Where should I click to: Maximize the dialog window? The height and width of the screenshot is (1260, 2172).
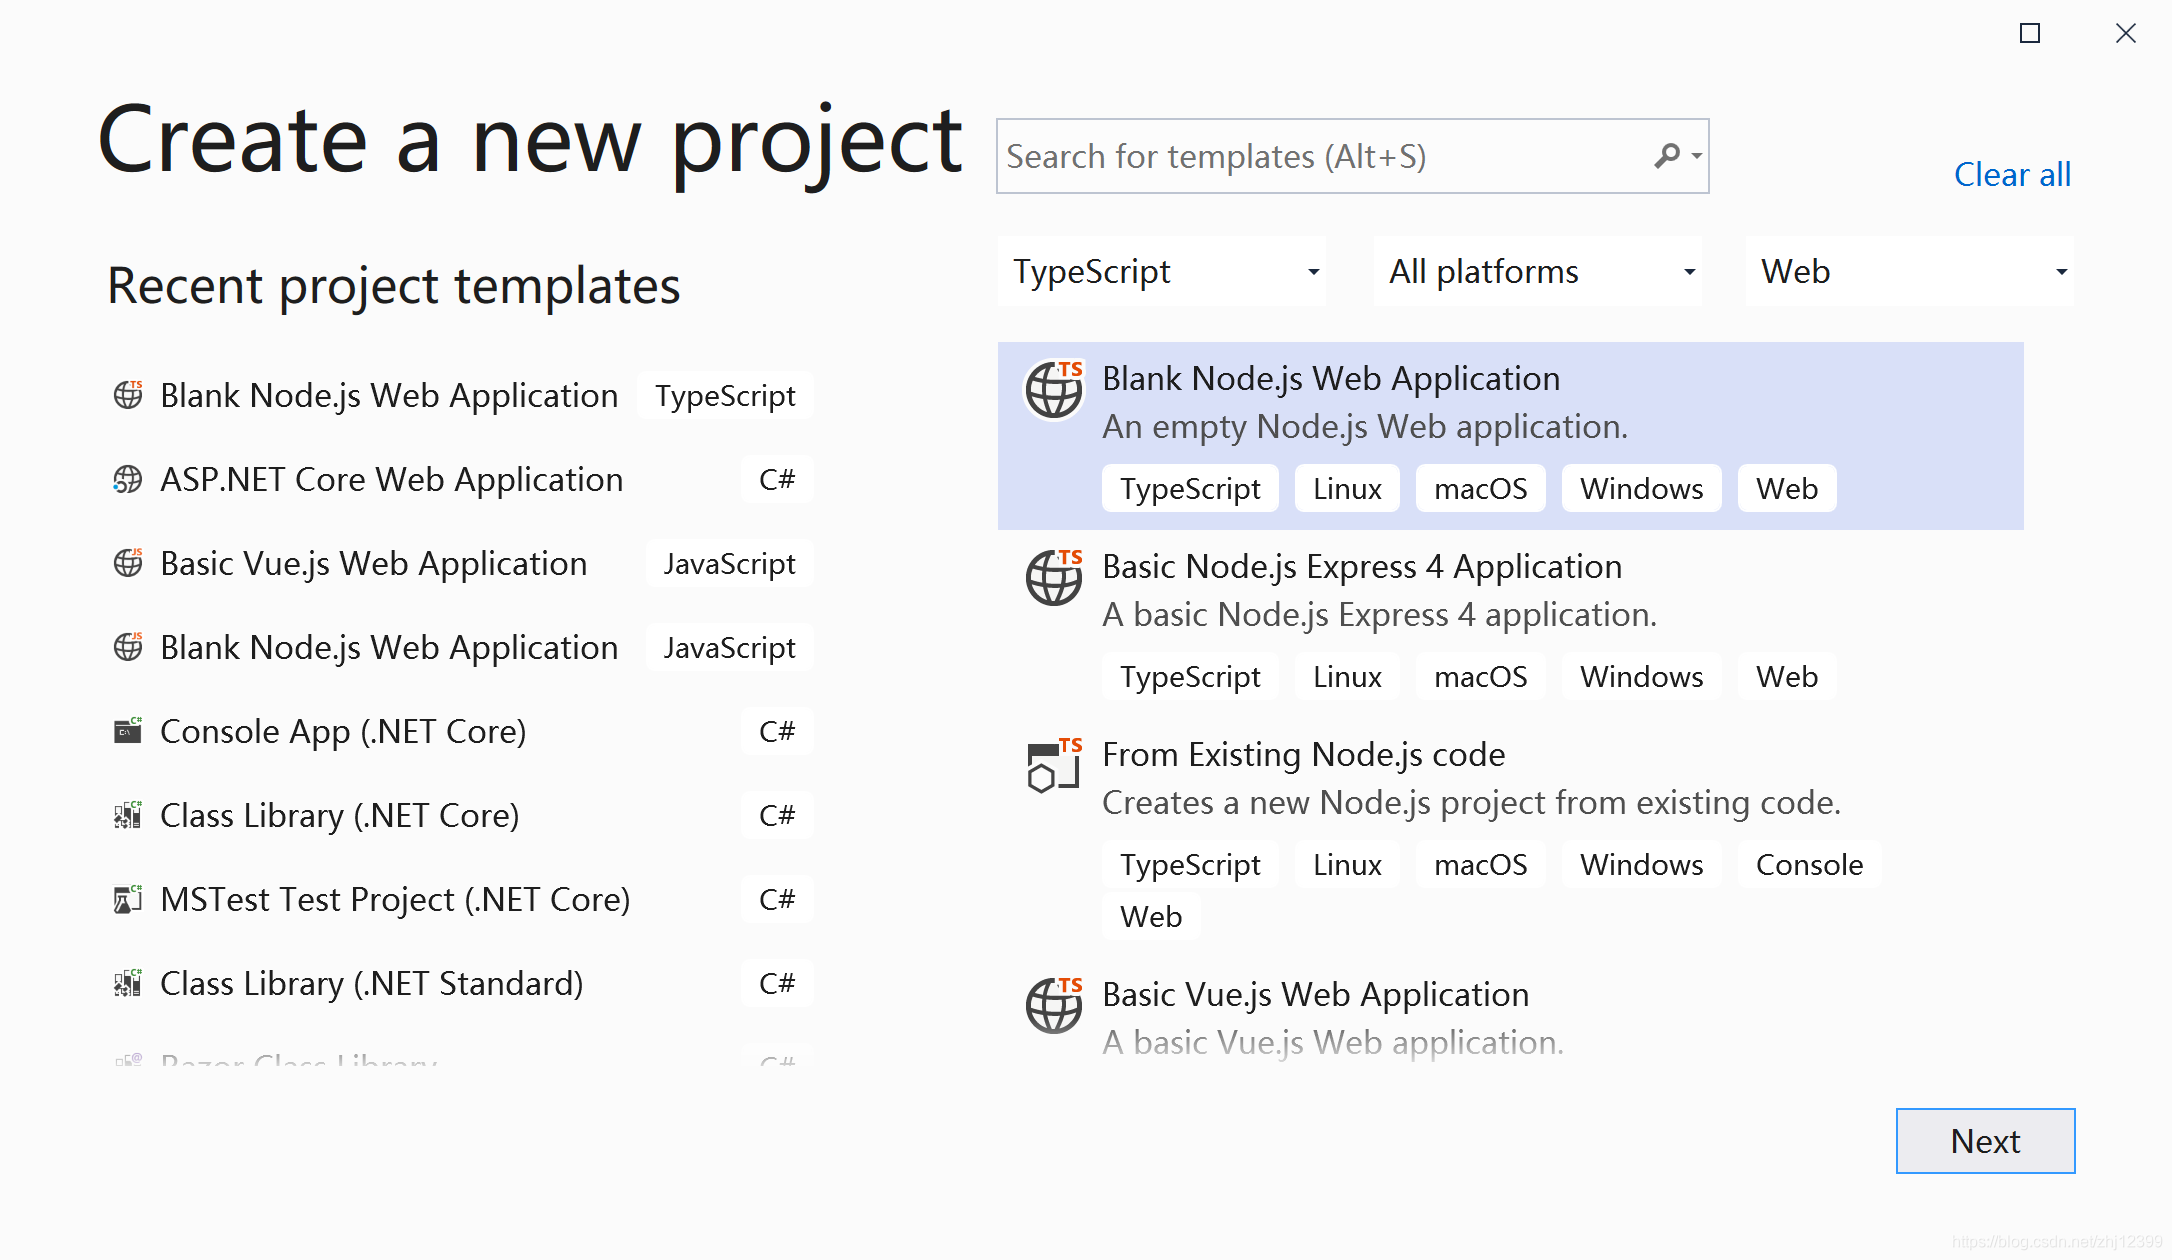2030,34
